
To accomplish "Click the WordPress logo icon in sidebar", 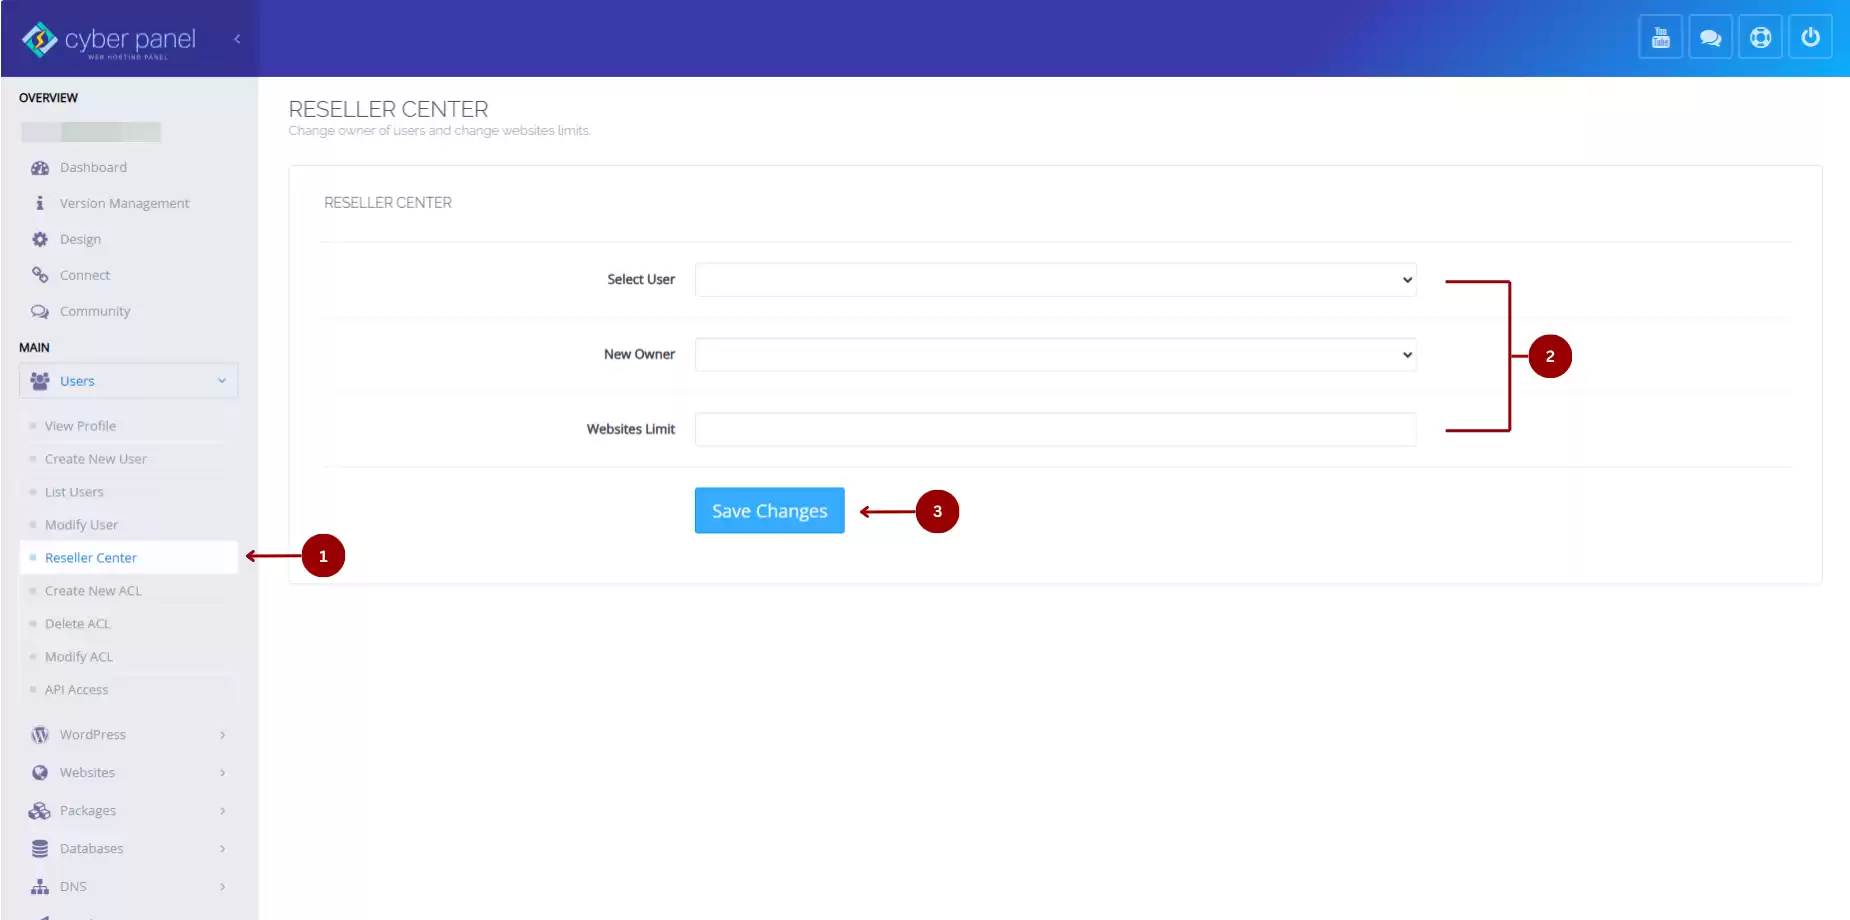I will coord(40,735).
